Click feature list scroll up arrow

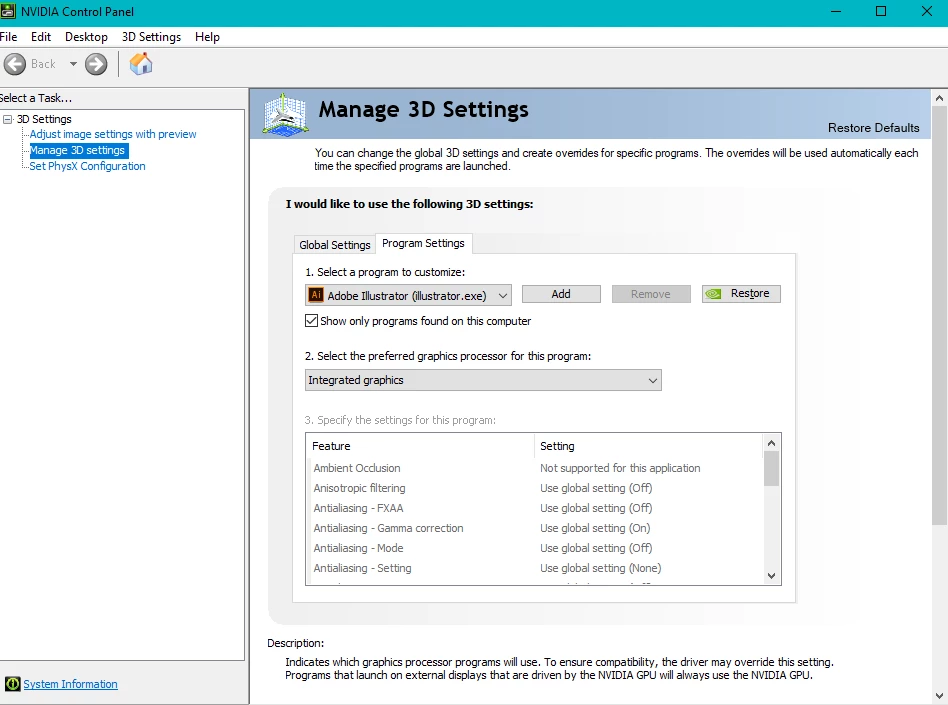tap(771, 443)
